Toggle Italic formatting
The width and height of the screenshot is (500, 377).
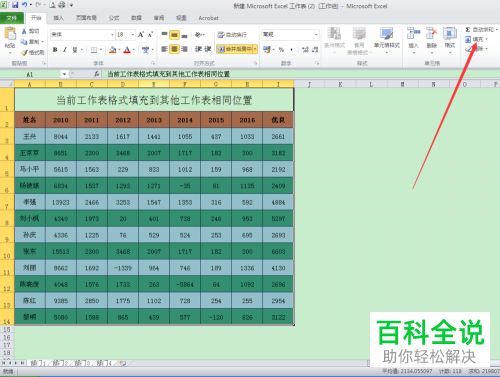[x=65, y=50]
